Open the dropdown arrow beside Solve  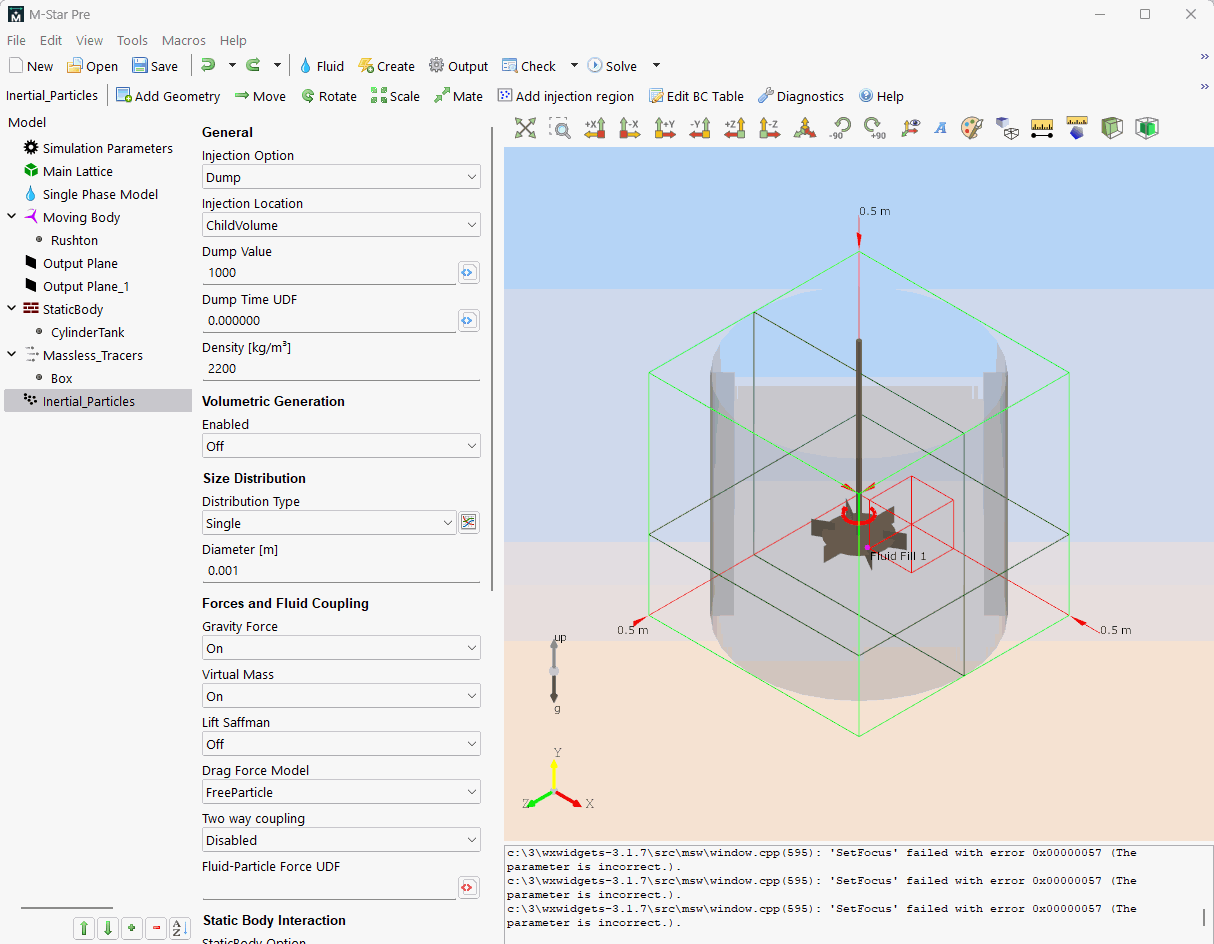click(x=656, y=66)
